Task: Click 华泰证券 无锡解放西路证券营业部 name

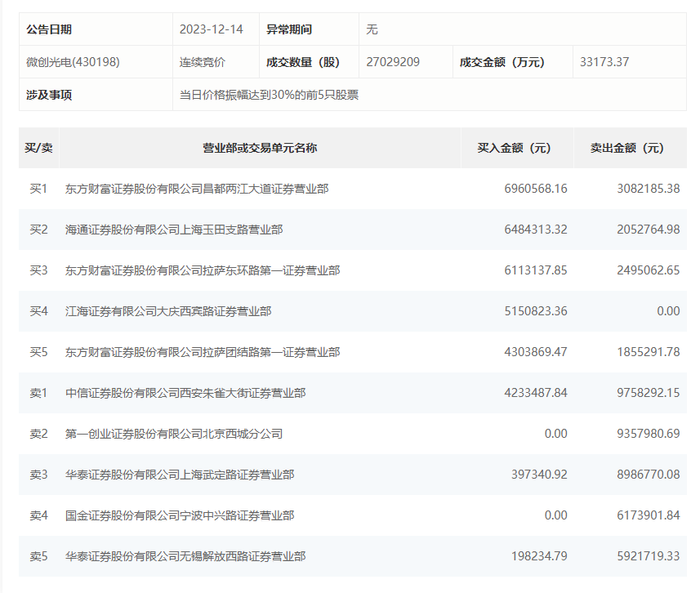Action: point(186,556)
